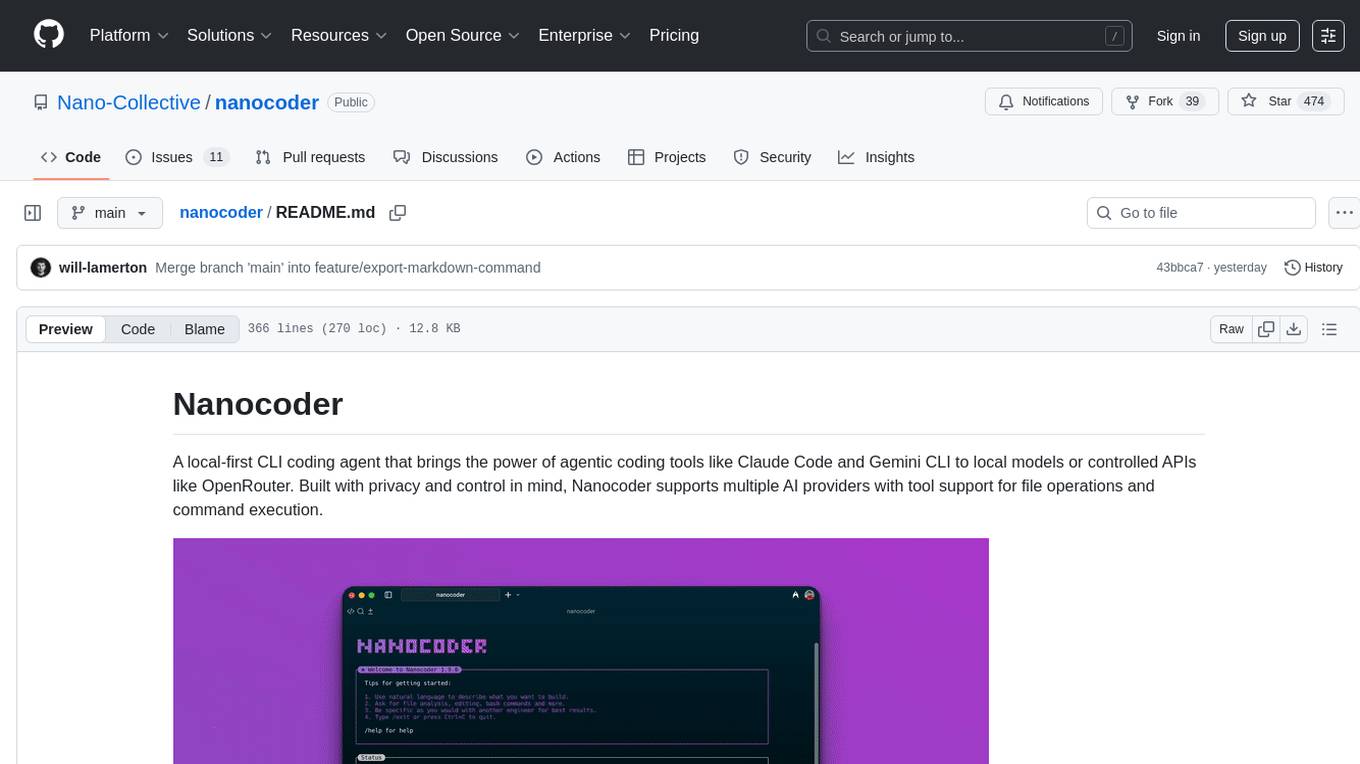Expand the Solutions menu
Viewport: 1360px width, 764px height.
point(230,35)
